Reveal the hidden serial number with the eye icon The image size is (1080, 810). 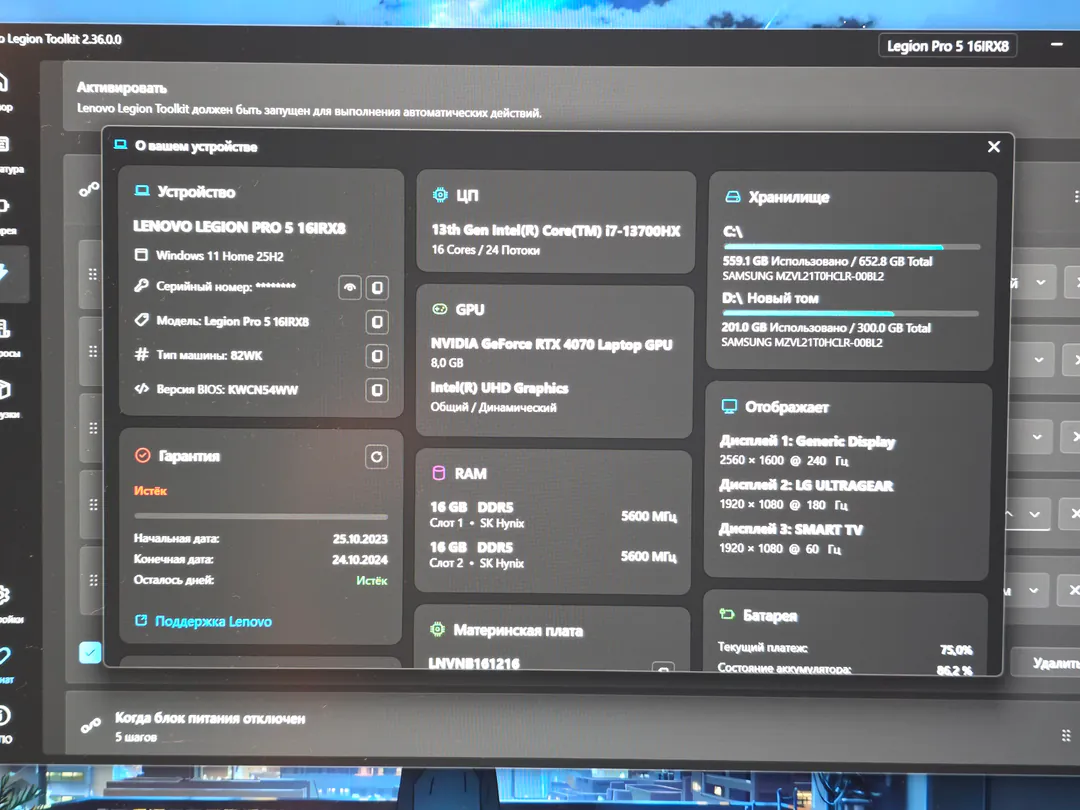pos(350,287)
